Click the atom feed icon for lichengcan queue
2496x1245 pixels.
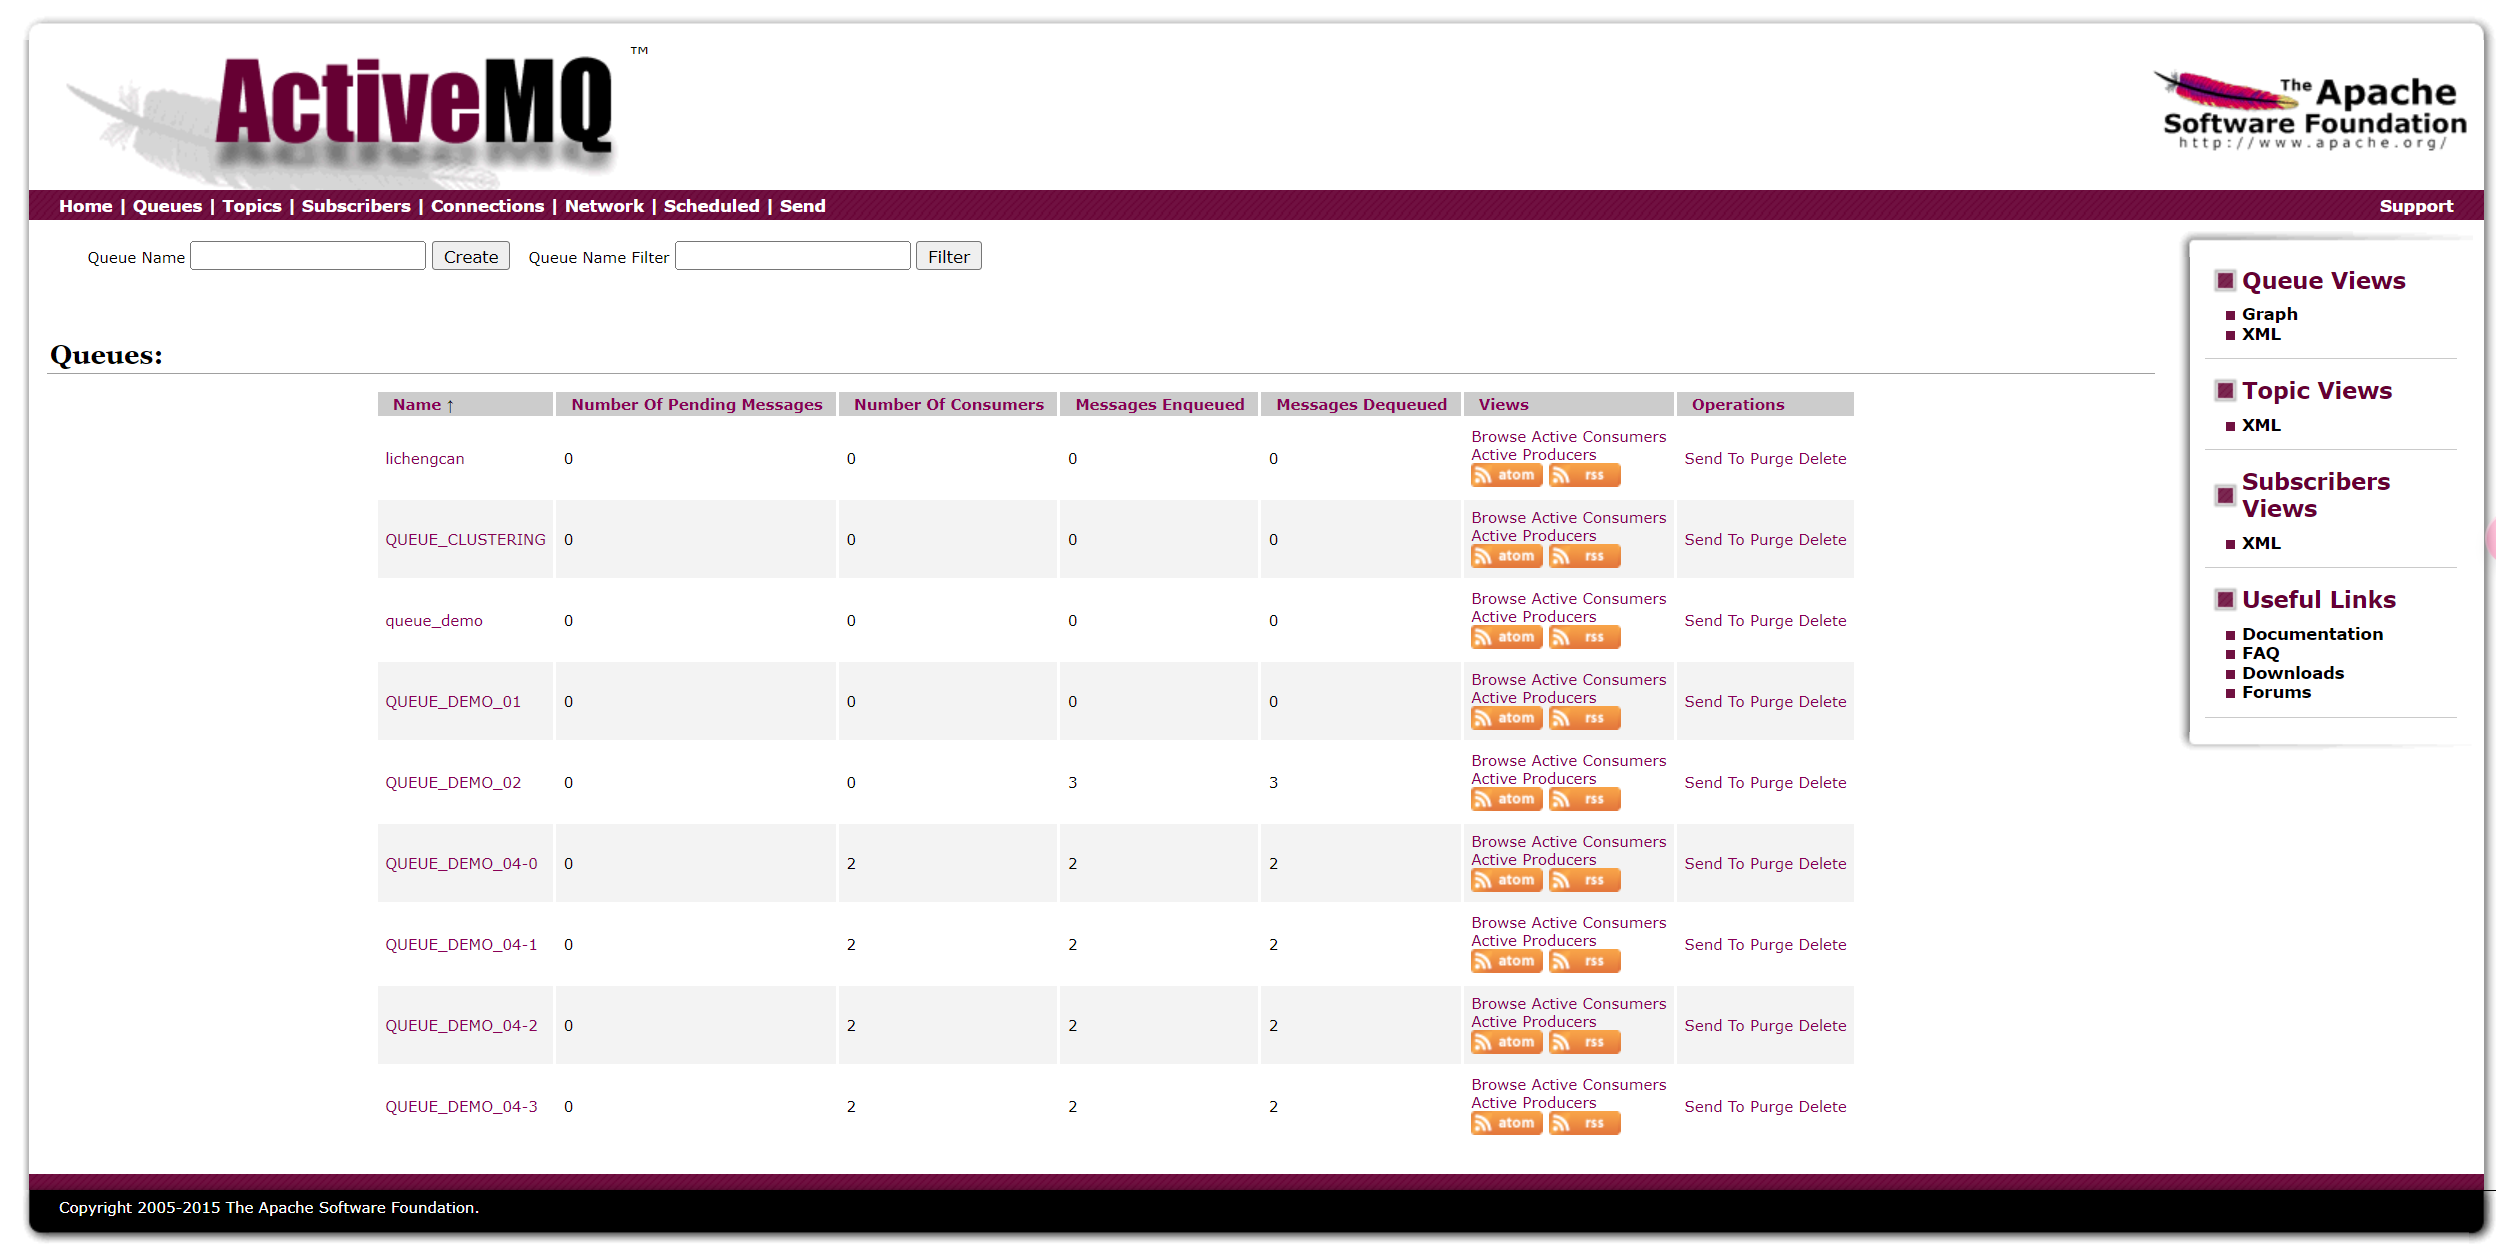(x=1506, y=476)
